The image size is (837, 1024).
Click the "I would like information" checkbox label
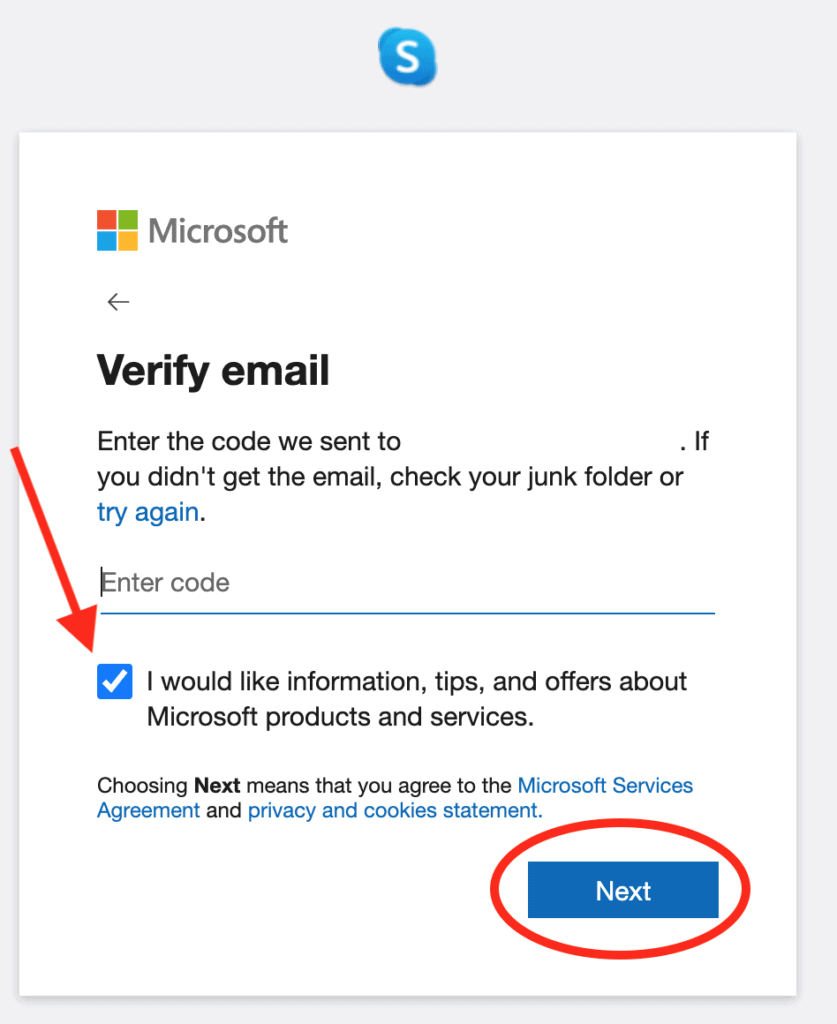(416, 699)
